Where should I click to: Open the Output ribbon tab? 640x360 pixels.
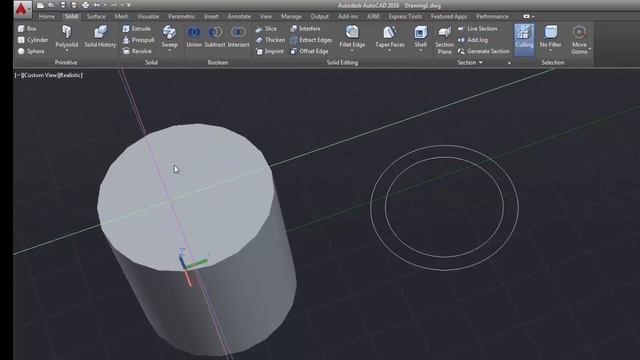320,16
